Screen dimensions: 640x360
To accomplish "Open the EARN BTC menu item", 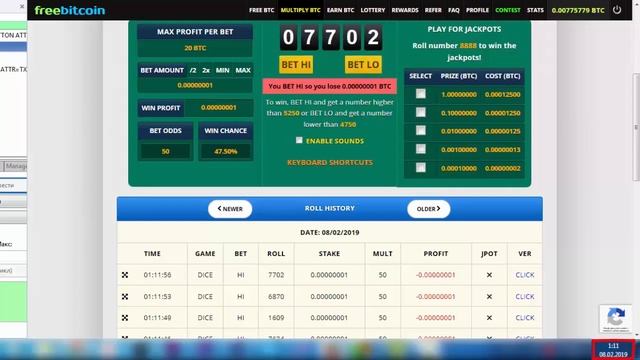I will click(x=340, y=10).
